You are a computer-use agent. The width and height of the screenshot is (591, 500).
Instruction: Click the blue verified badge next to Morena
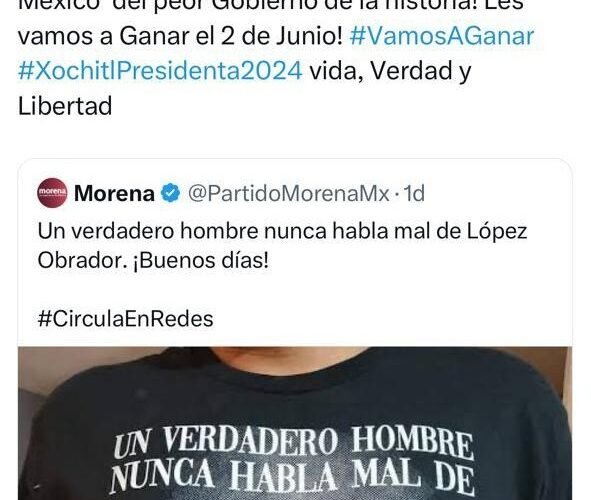point(171,193)
